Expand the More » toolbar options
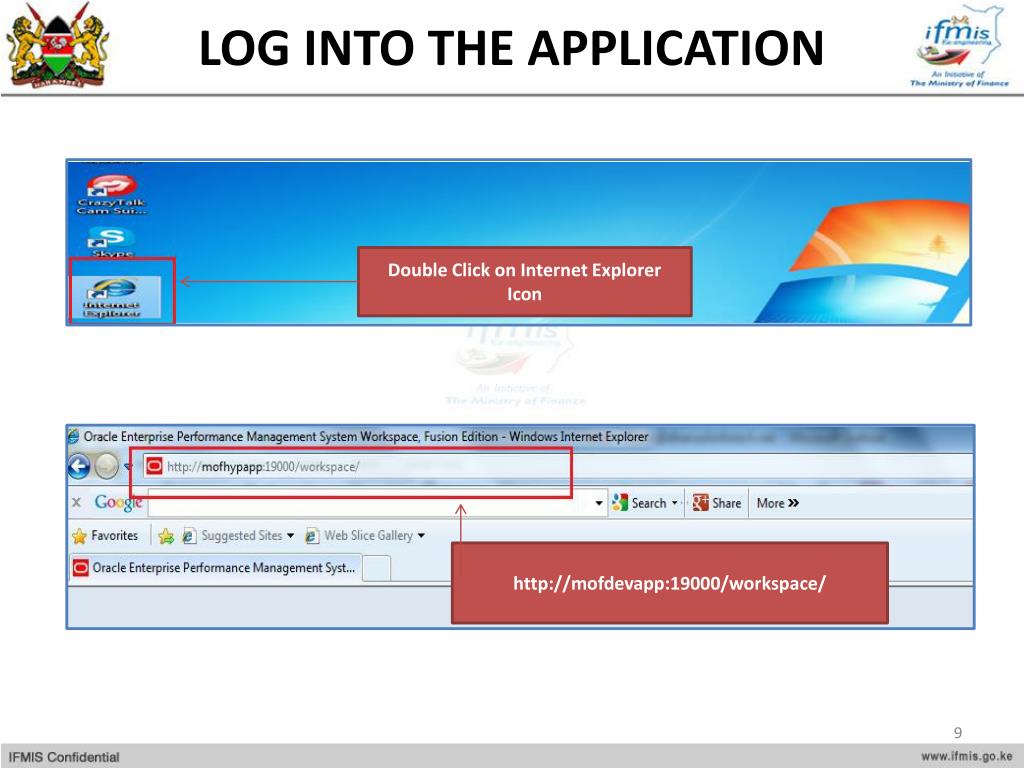The width and height of the screenshot is (1024, 768). (x=777, y=503)
